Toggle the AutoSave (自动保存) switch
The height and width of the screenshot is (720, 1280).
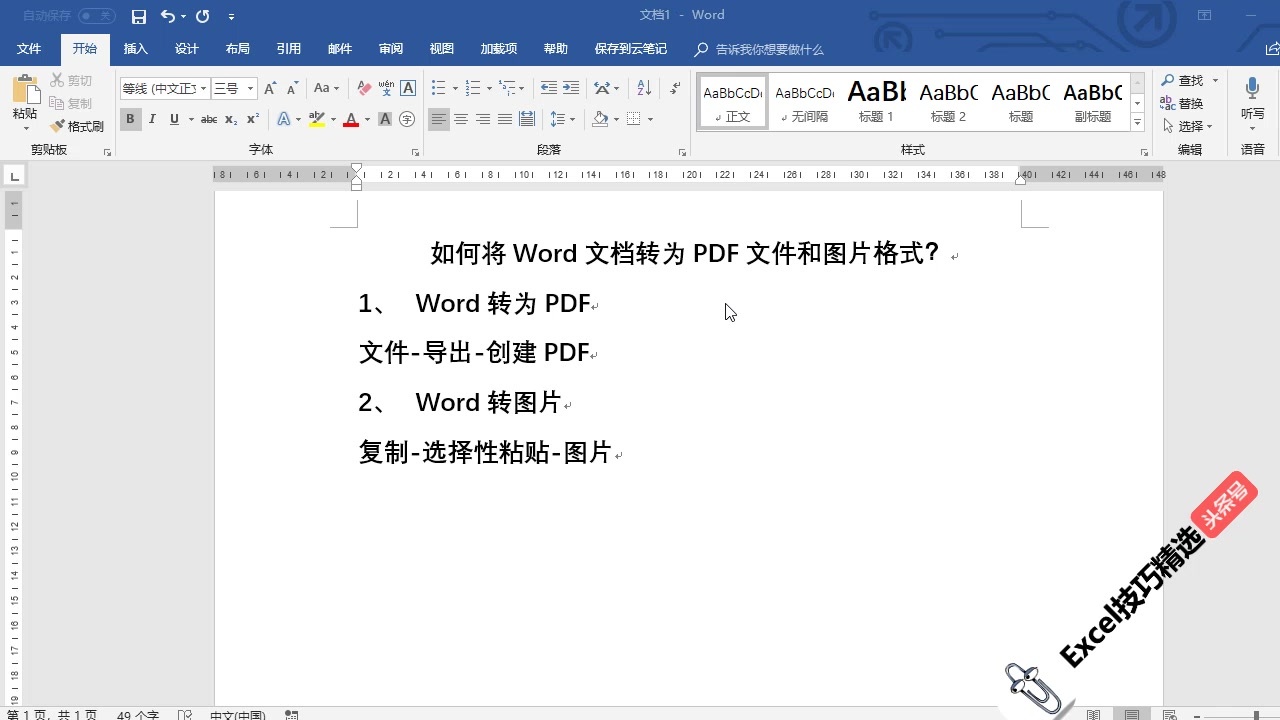pos(96,16)
